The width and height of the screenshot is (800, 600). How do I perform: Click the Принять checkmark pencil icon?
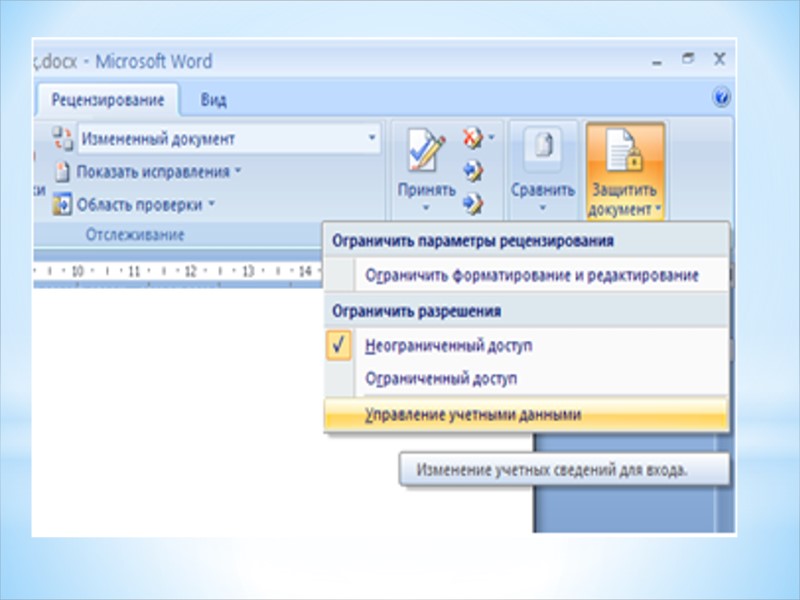(426, 150)
